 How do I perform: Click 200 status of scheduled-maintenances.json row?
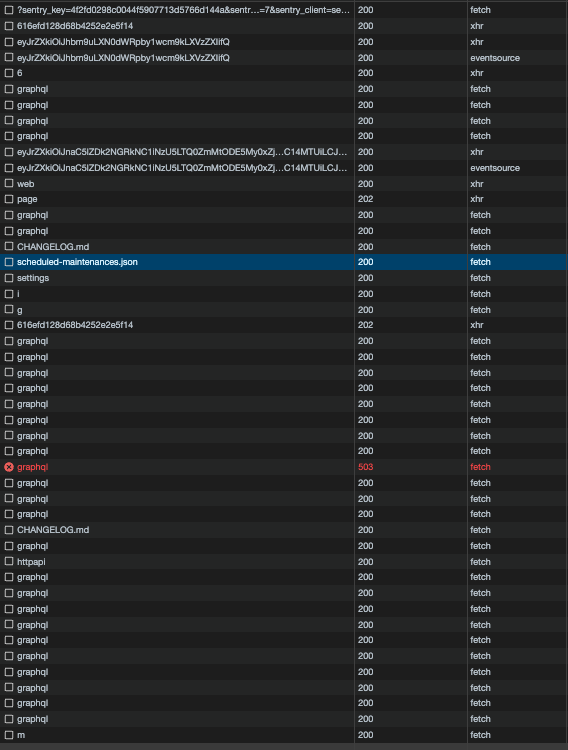click(x=366, y=262)
